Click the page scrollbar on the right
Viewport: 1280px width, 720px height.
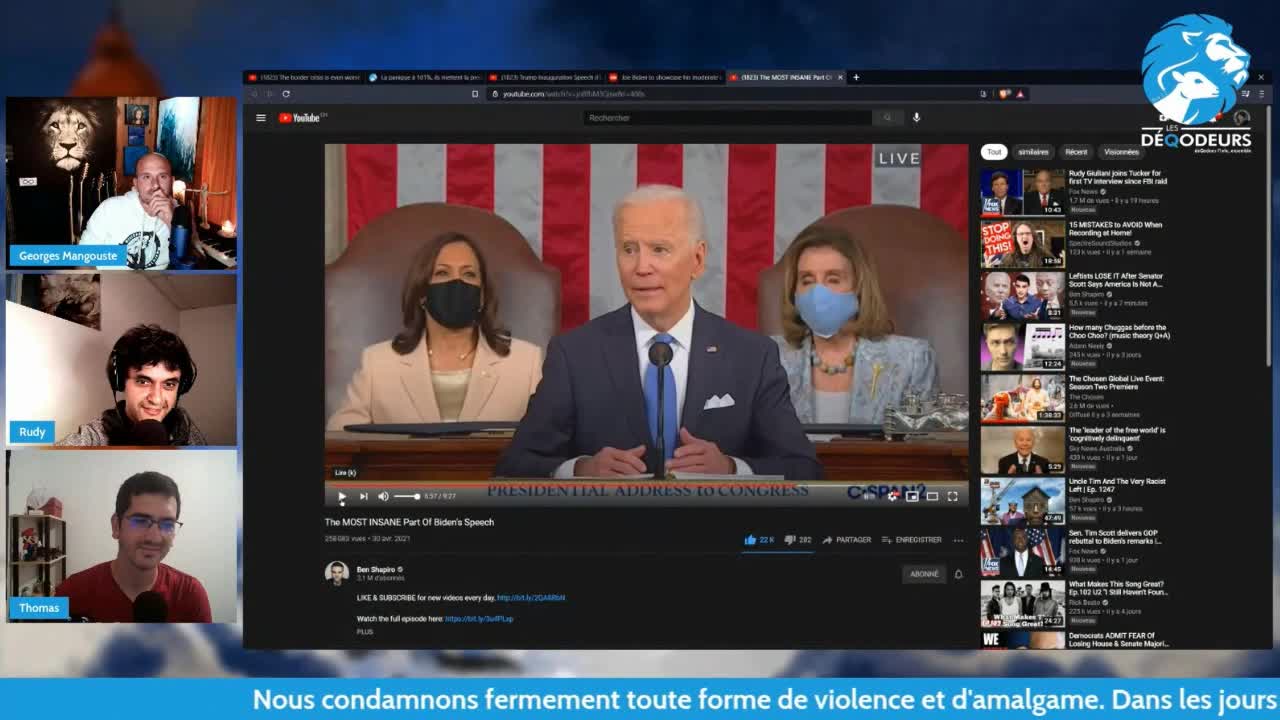coord(1268,235)
